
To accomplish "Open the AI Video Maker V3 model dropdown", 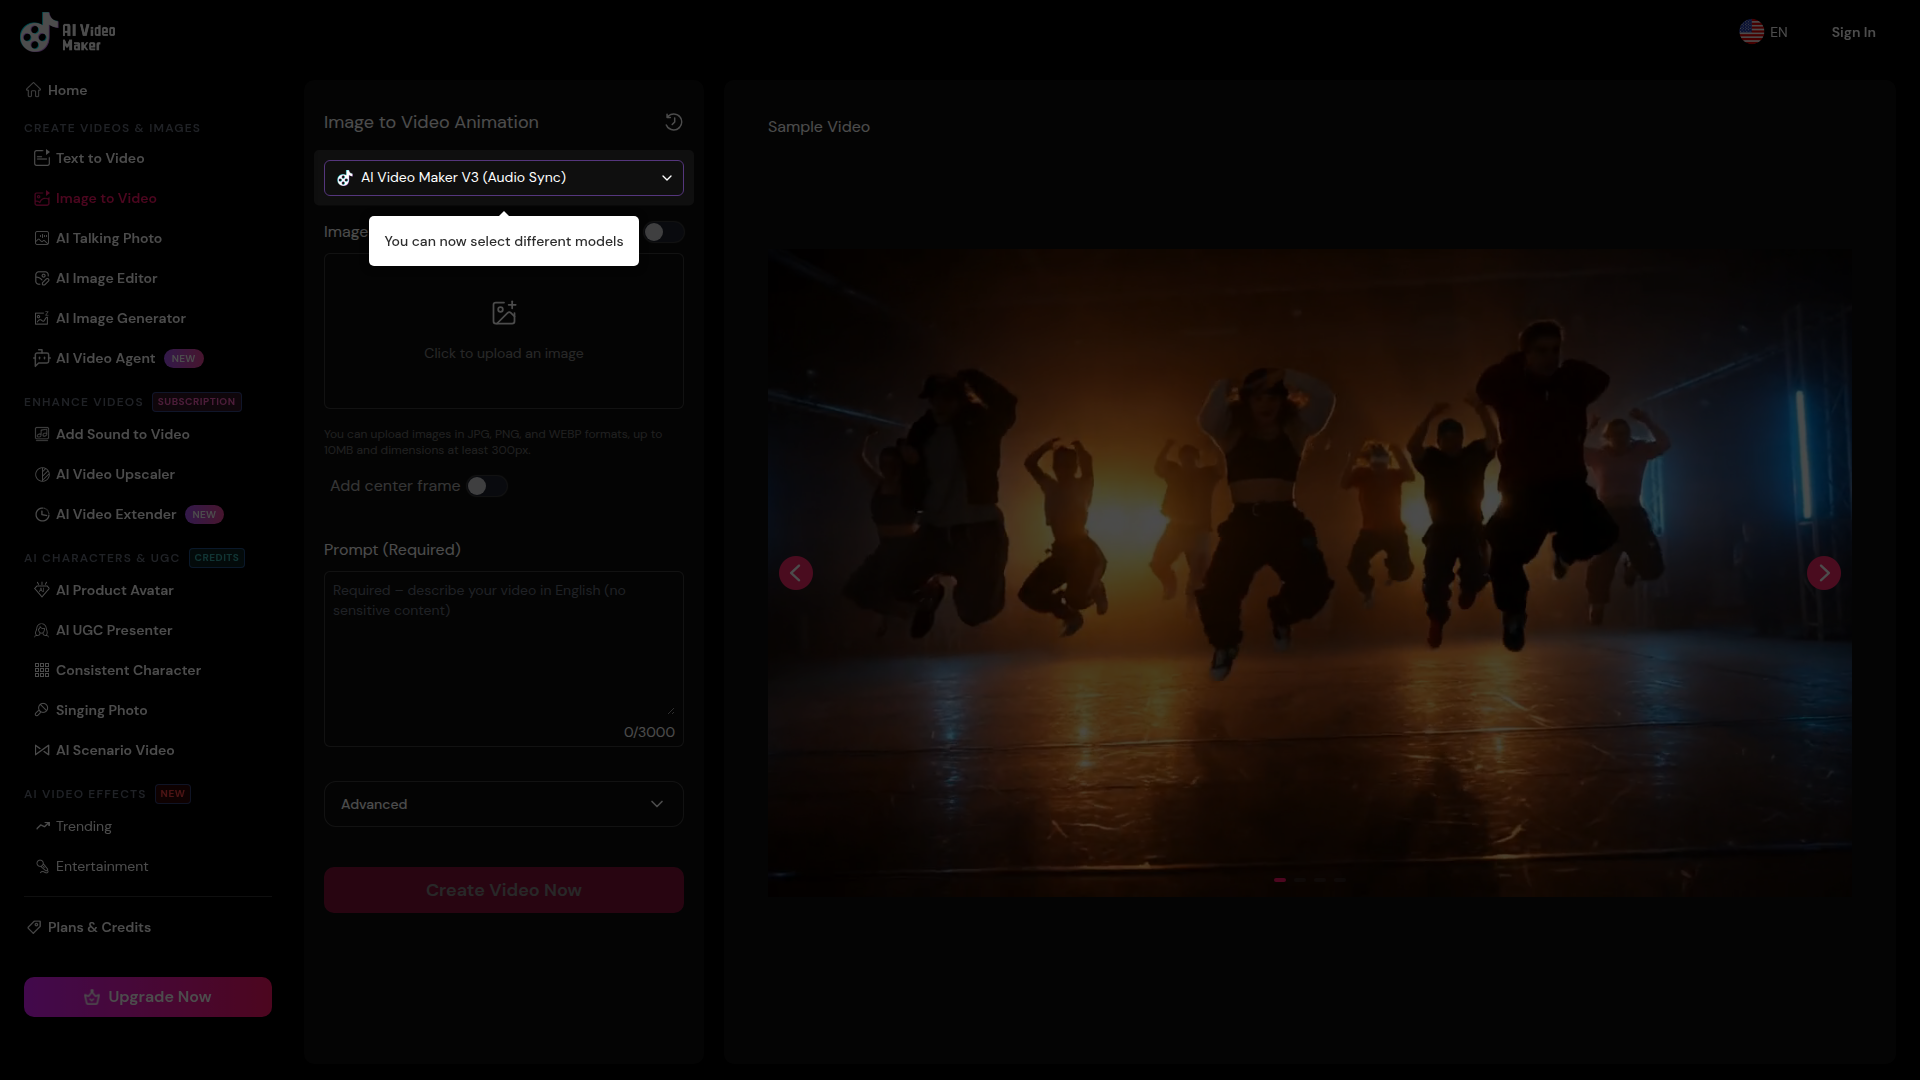I will (504, 178).
